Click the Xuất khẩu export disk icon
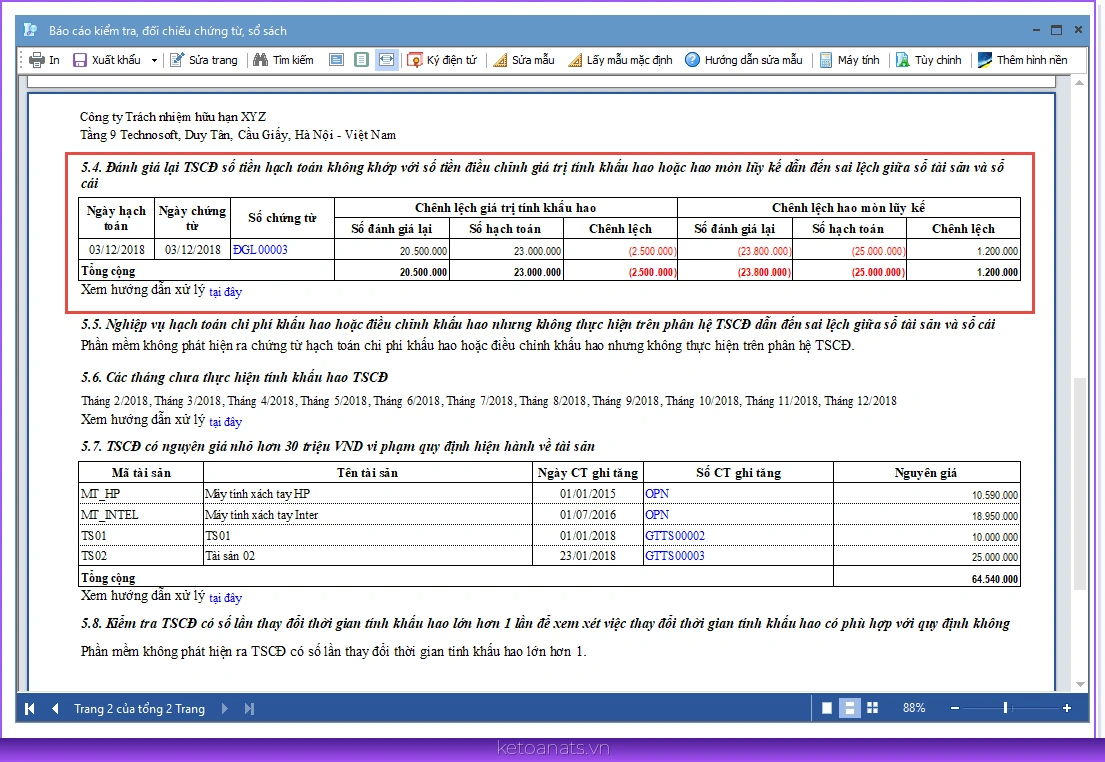This screenshot has height=762, width=1105. [80, 60]
